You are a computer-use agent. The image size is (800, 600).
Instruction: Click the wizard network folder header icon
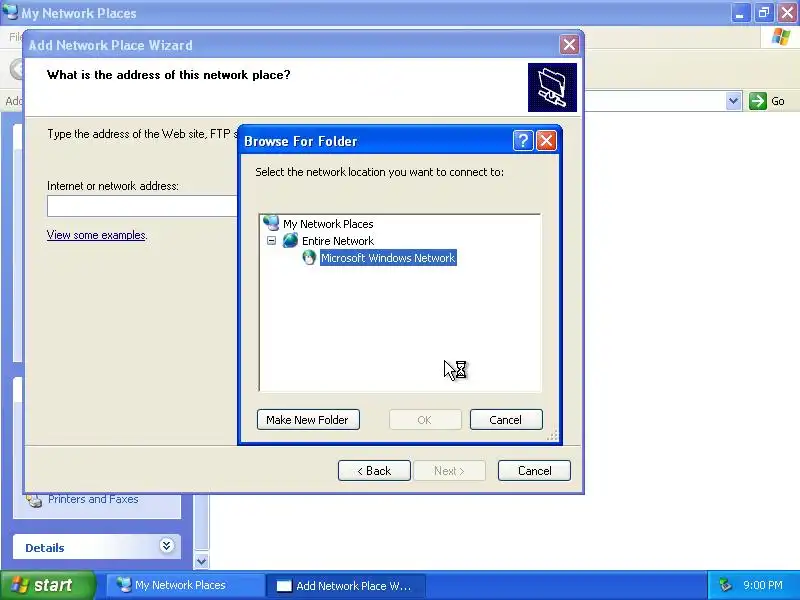[x=552, y=87]
